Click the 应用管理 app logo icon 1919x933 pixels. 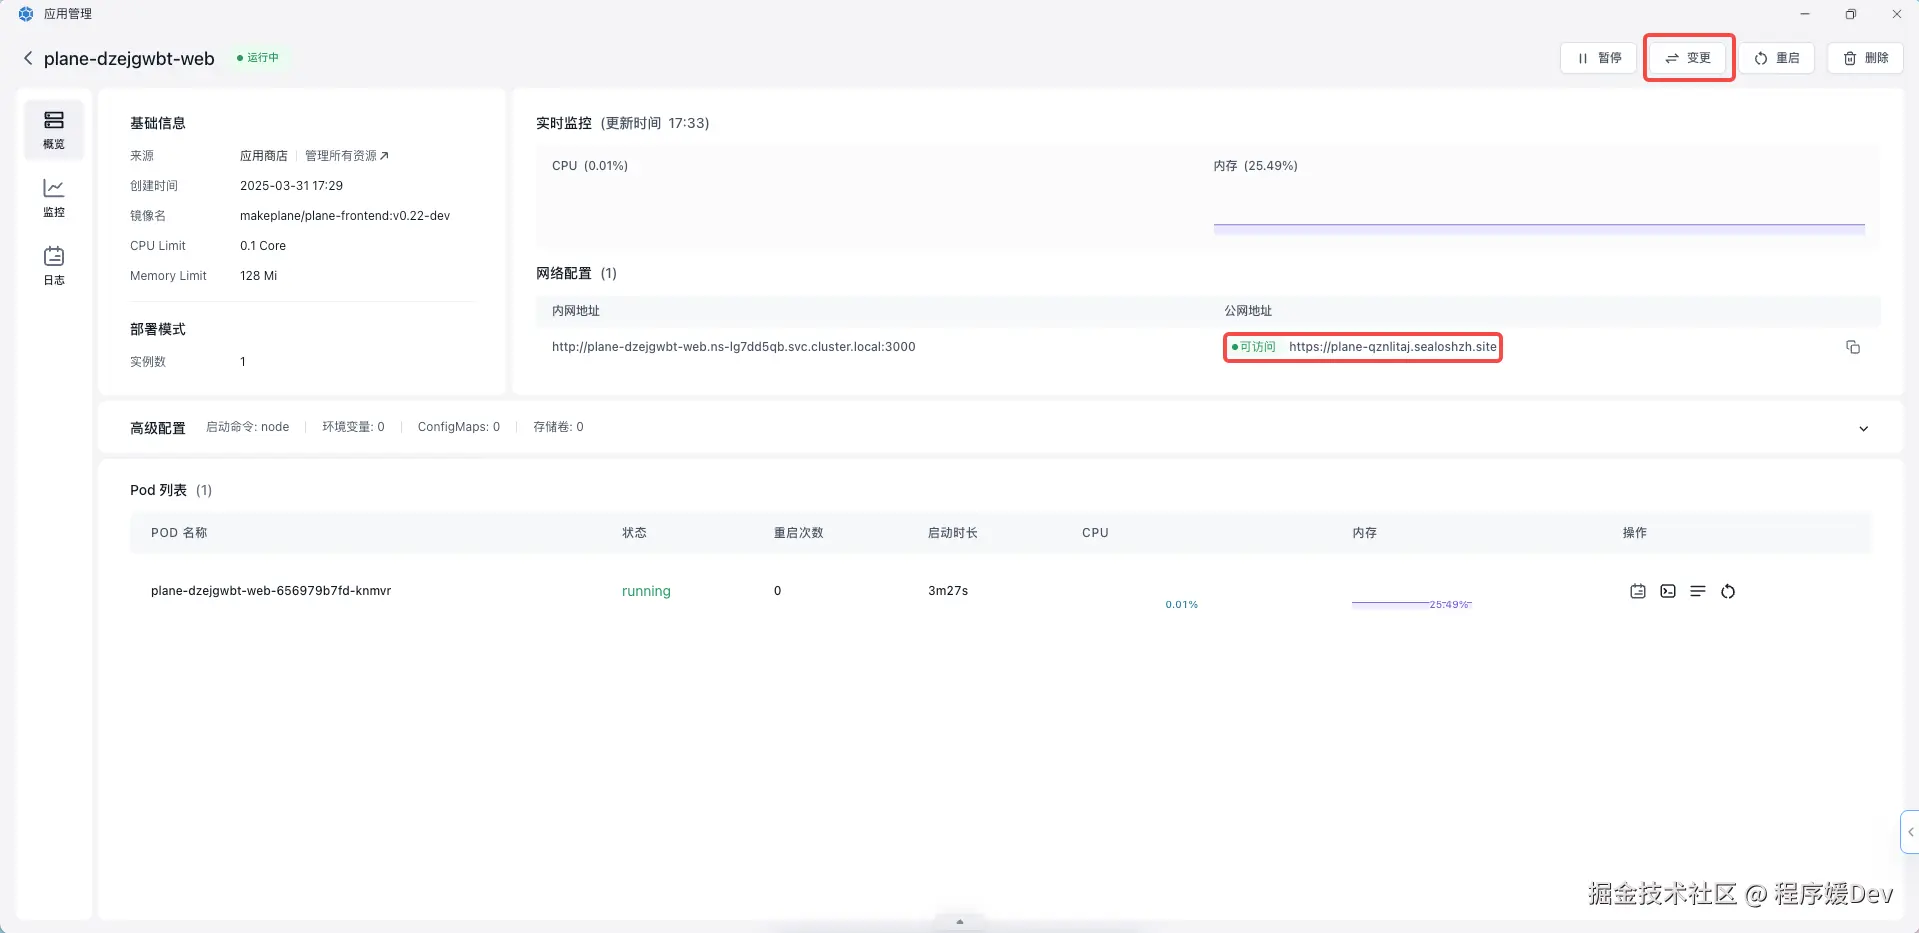pyautogui.click(x=26, y=14)
